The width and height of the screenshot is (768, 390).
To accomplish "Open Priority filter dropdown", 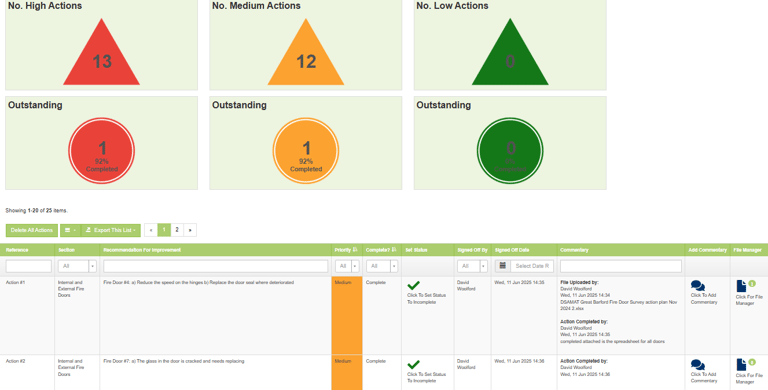I will click(347, 266).
